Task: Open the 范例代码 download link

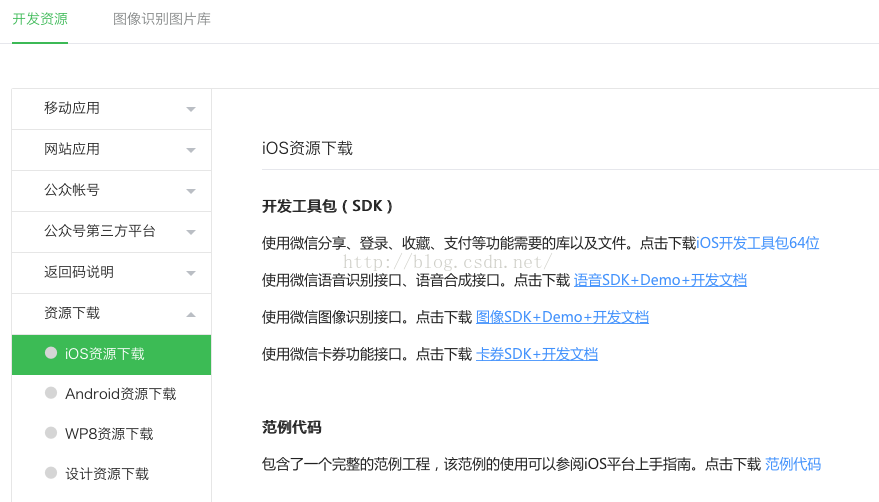Action: [x=793, y=464]
